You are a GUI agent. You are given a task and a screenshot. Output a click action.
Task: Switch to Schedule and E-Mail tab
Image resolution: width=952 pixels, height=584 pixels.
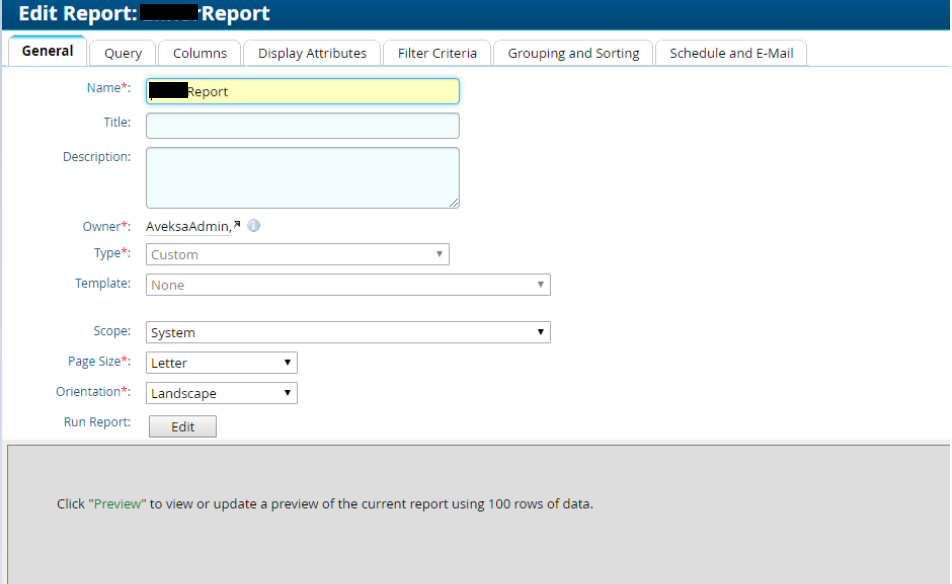(x=731, y=54)
